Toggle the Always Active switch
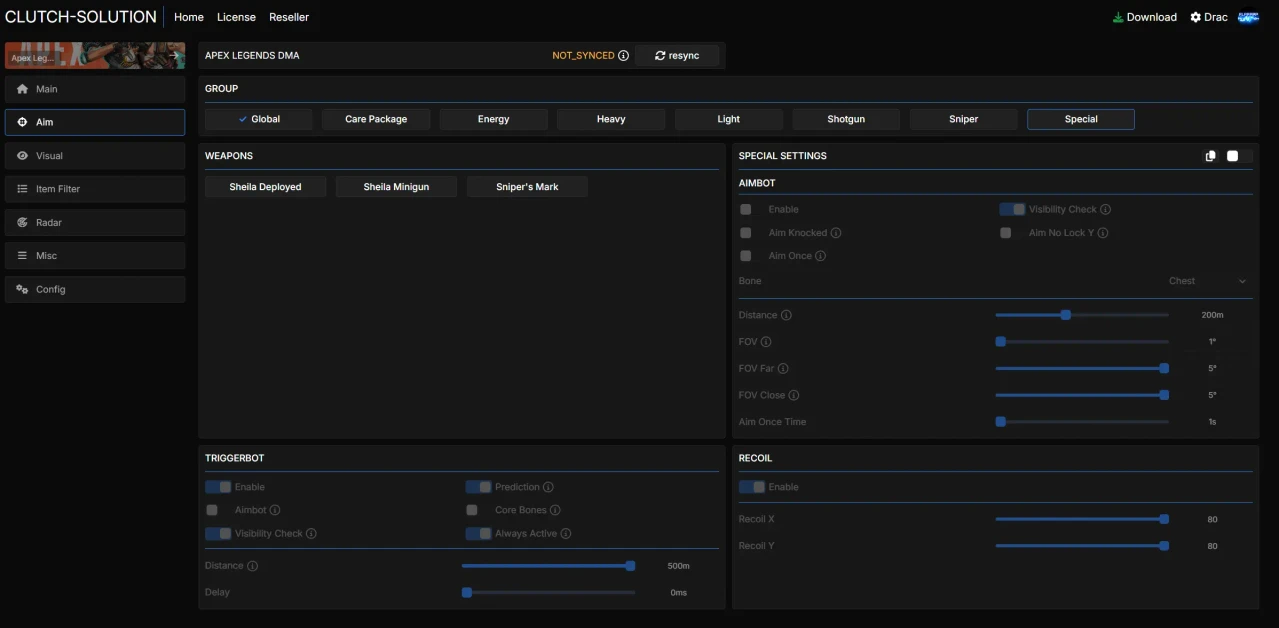1279x628 pixels. click(x=478, y=534)
